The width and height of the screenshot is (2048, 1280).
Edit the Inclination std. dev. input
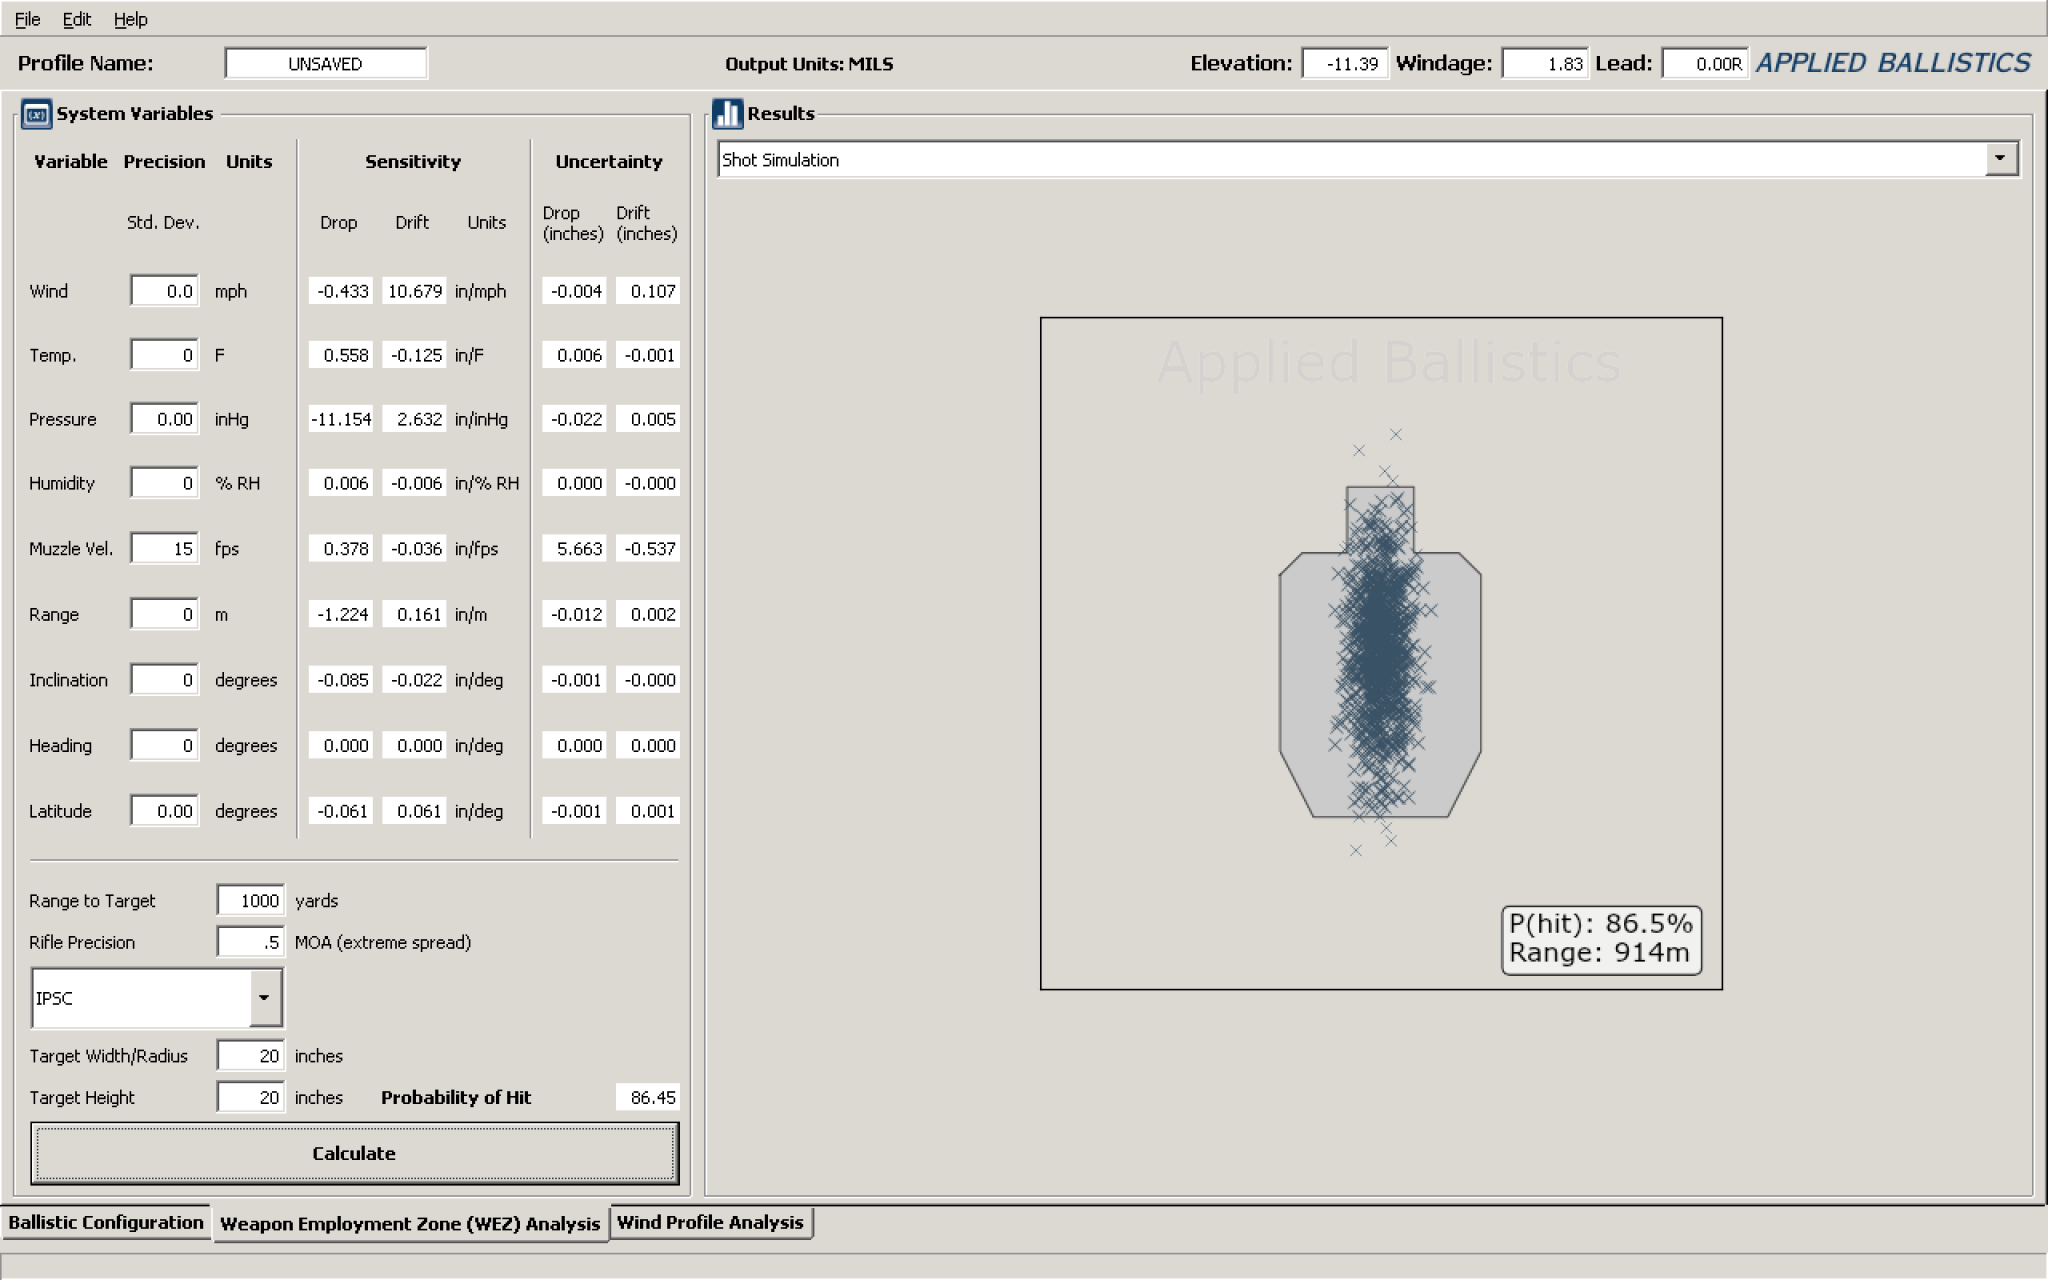(164, 680)
